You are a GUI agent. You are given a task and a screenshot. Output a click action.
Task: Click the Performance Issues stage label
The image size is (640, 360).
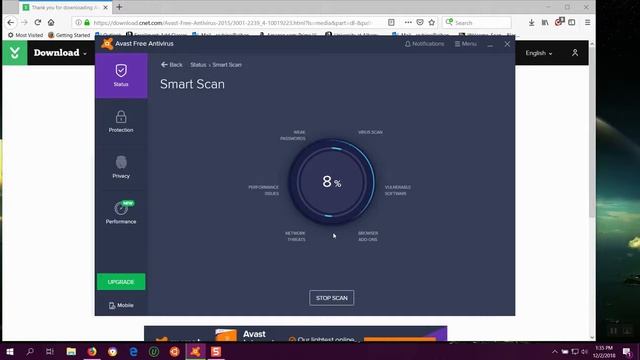(264, 190)
